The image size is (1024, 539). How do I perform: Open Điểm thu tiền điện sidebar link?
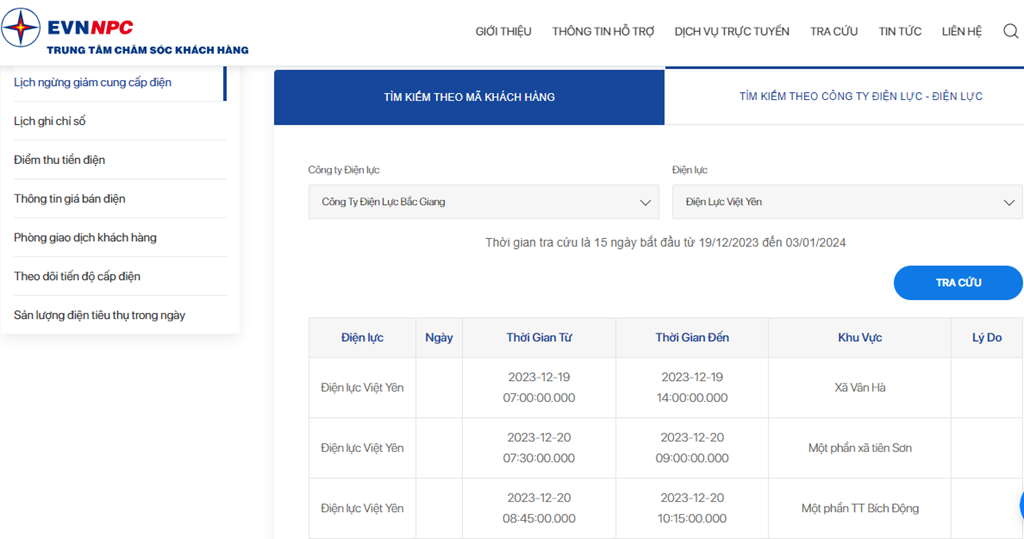[x=59, y=159]
